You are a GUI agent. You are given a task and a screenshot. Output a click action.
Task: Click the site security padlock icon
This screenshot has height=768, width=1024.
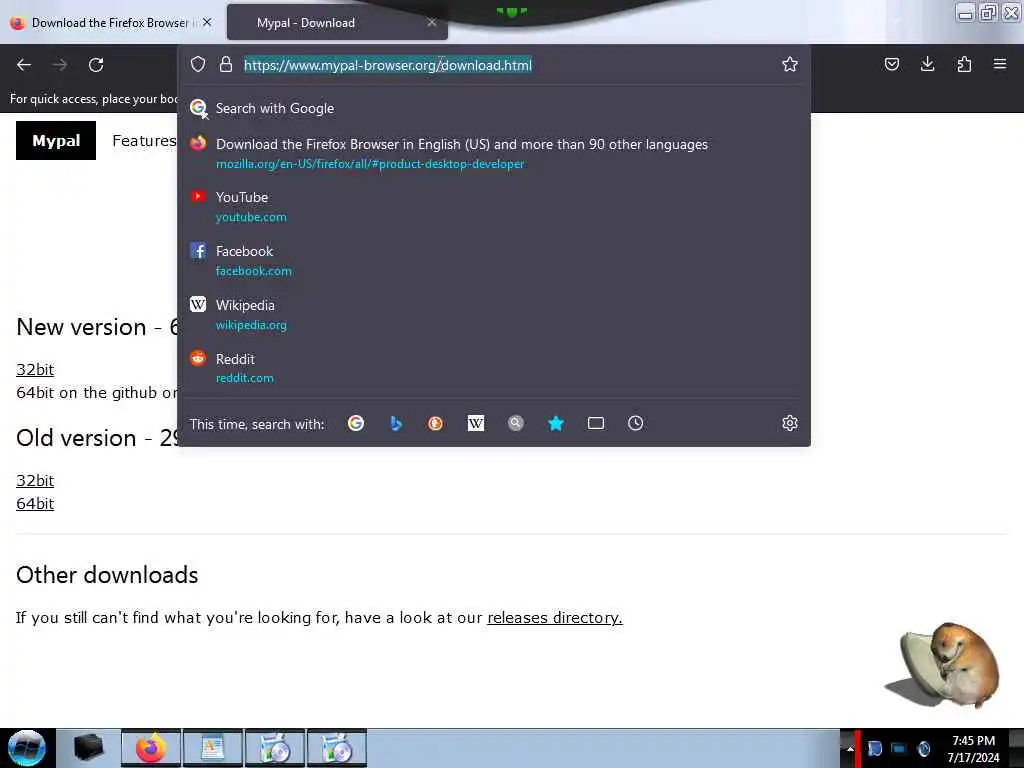tap(226, 64)
